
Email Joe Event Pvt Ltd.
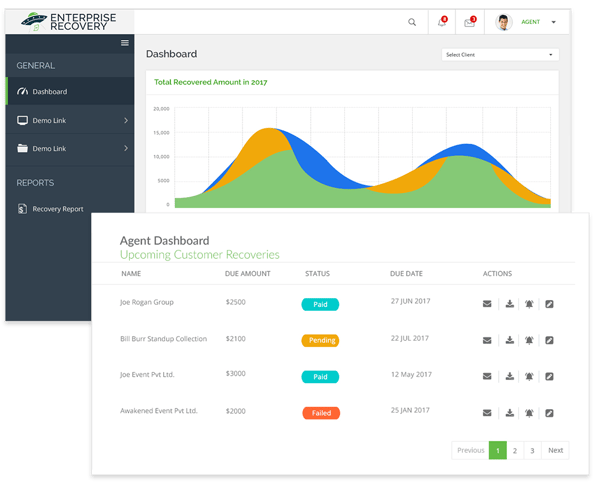[x=487, y=376]
